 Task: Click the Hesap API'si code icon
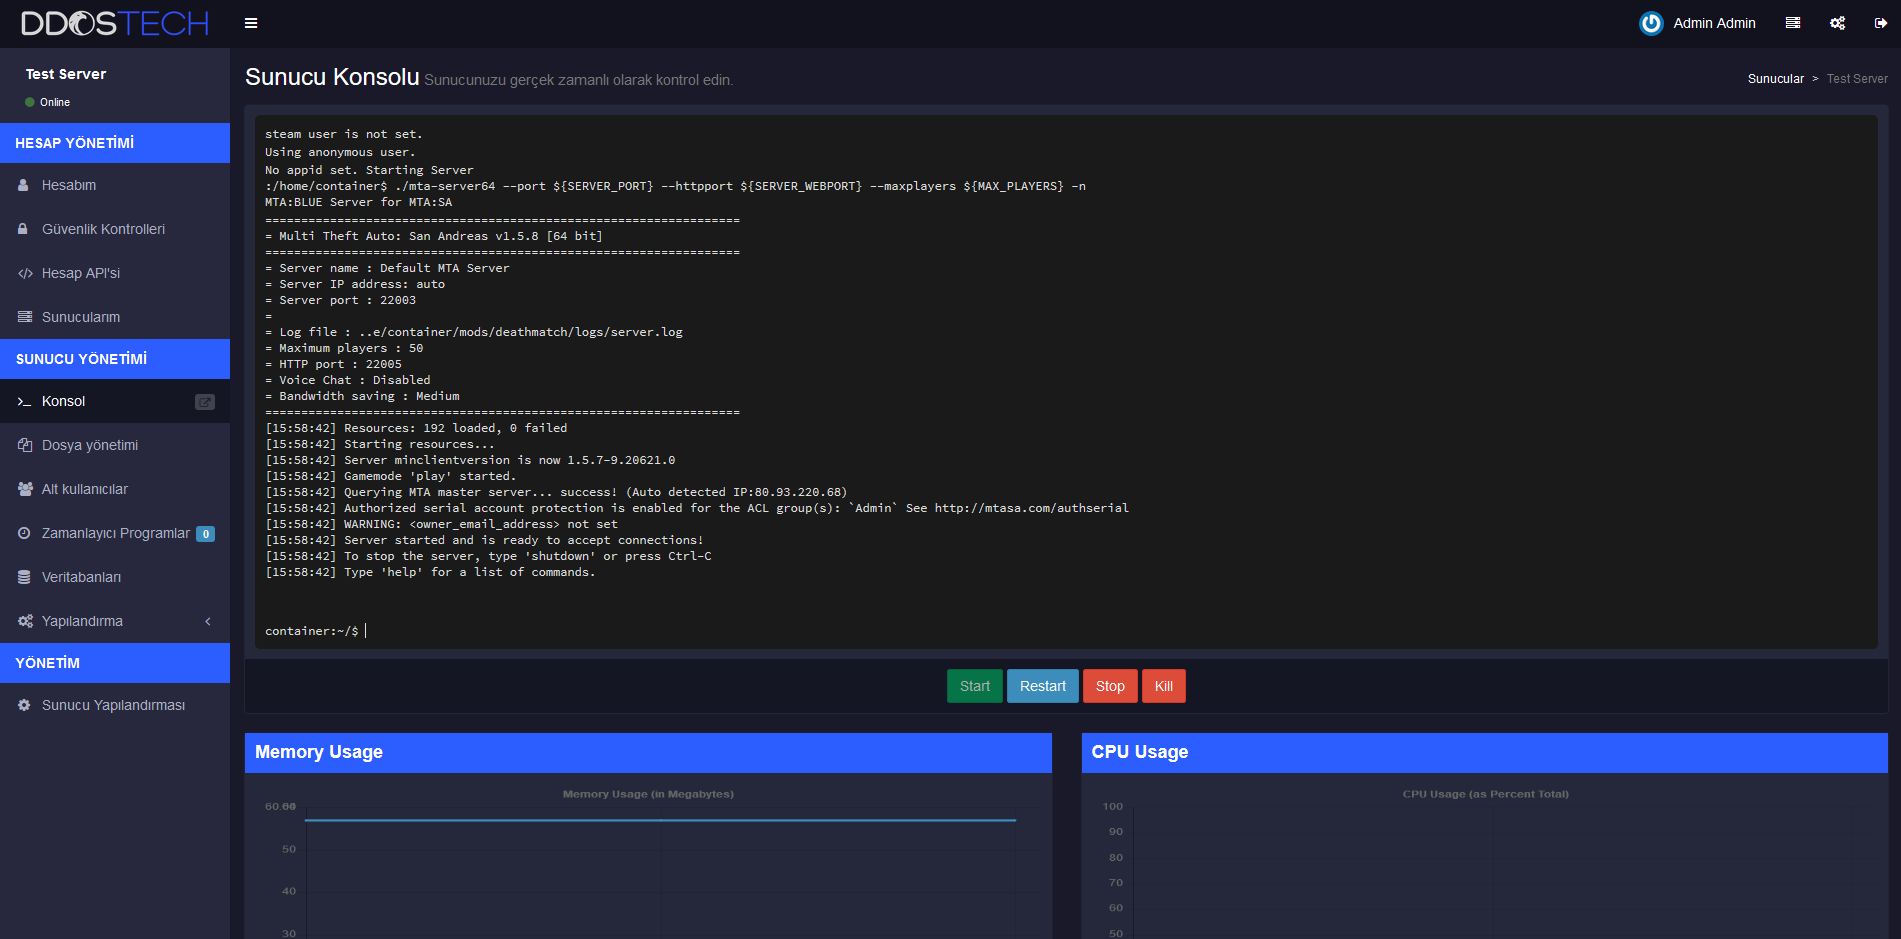click(x=25, y=273)
